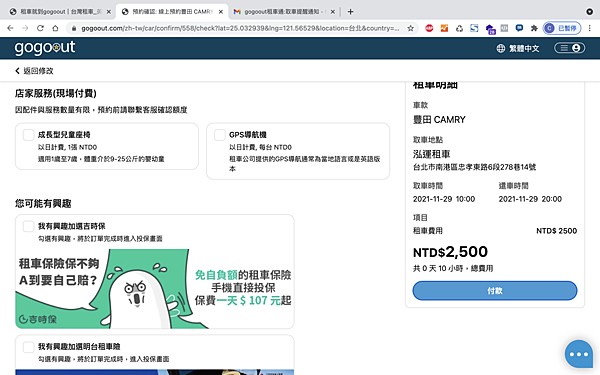Viewport: 600px width, 375px height.
Task: Click 泓運租車 pickup location name
Action: [x=431, y=154]
